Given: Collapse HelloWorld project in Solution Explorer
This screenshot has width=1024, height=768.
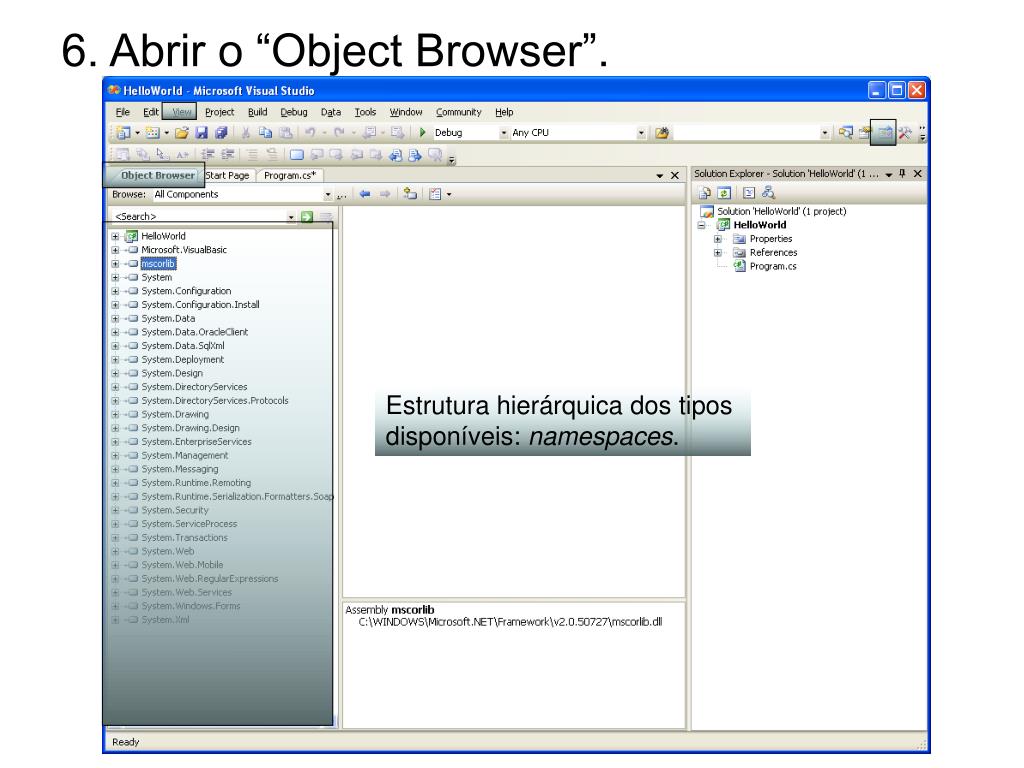Looking at the screenshot, I should (701, 225).
